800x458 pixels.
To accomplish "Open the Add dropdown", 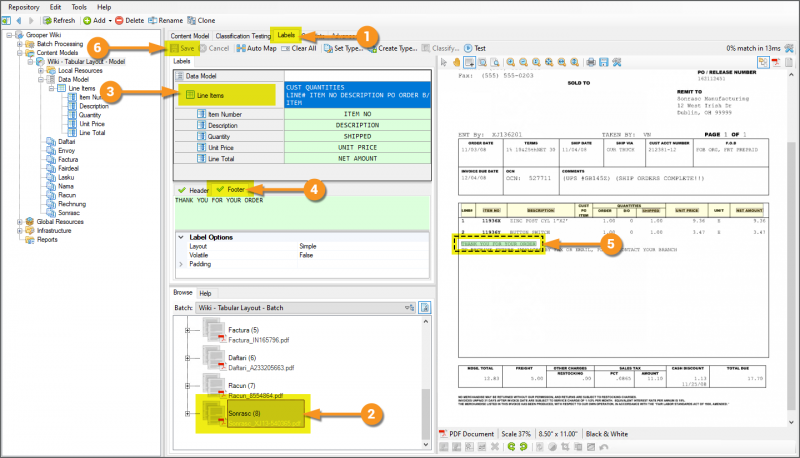I will point(96,20).
